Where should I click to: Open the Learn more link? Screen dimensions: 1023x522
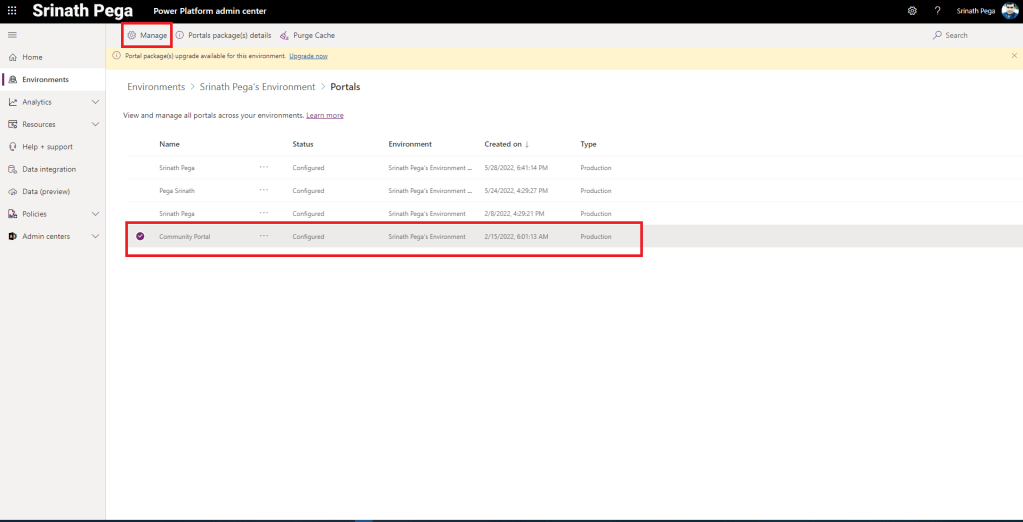coord(325,115)
